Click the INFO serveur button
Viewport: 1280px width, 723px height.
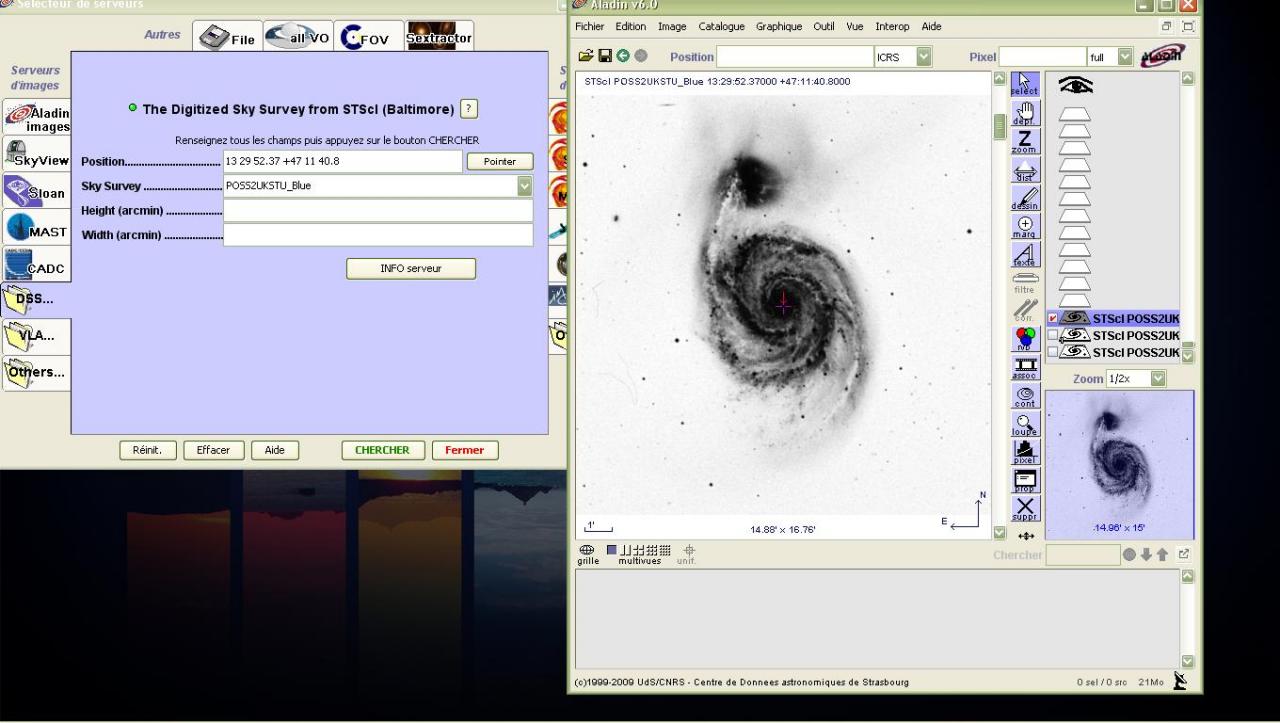(x=411, y=268)
